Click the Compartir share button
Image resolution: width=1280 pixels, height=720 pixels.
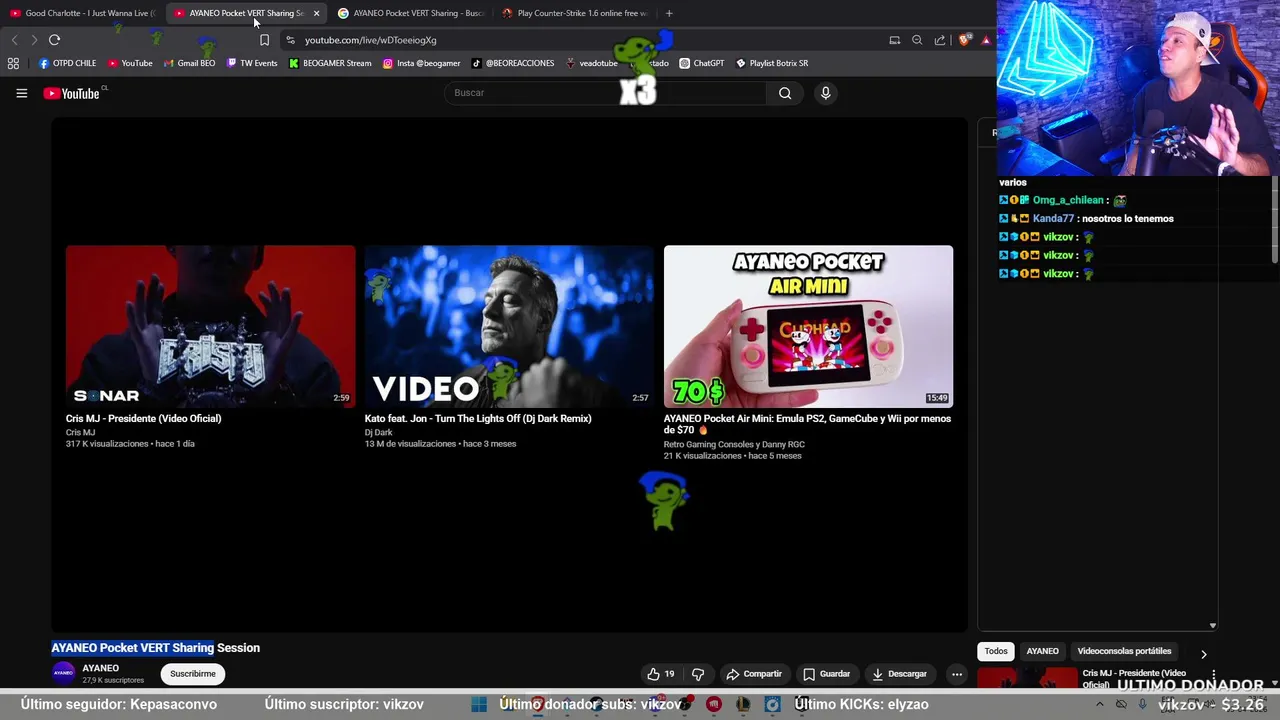[x=754, y=674]
